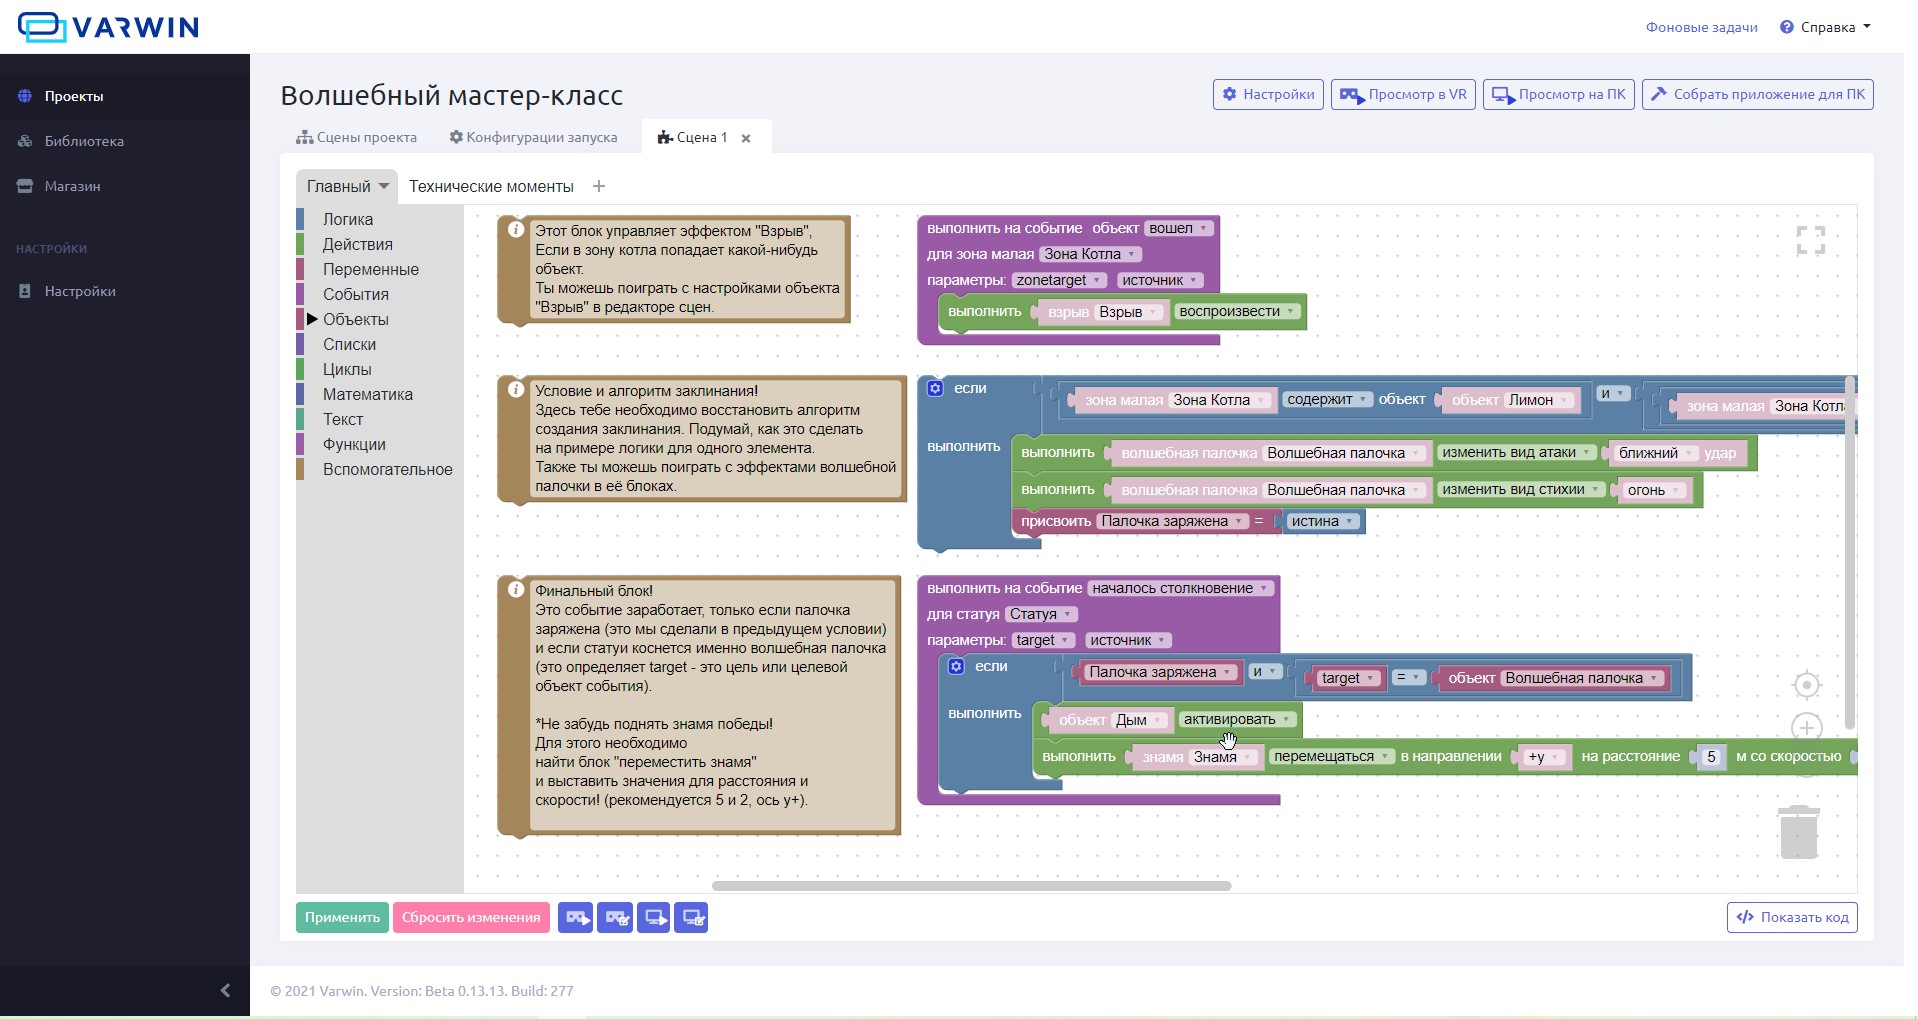This screenshot has height=1019, width=1918.
Task: Open Фоновые задачи link
Action: click(1701, 27)
